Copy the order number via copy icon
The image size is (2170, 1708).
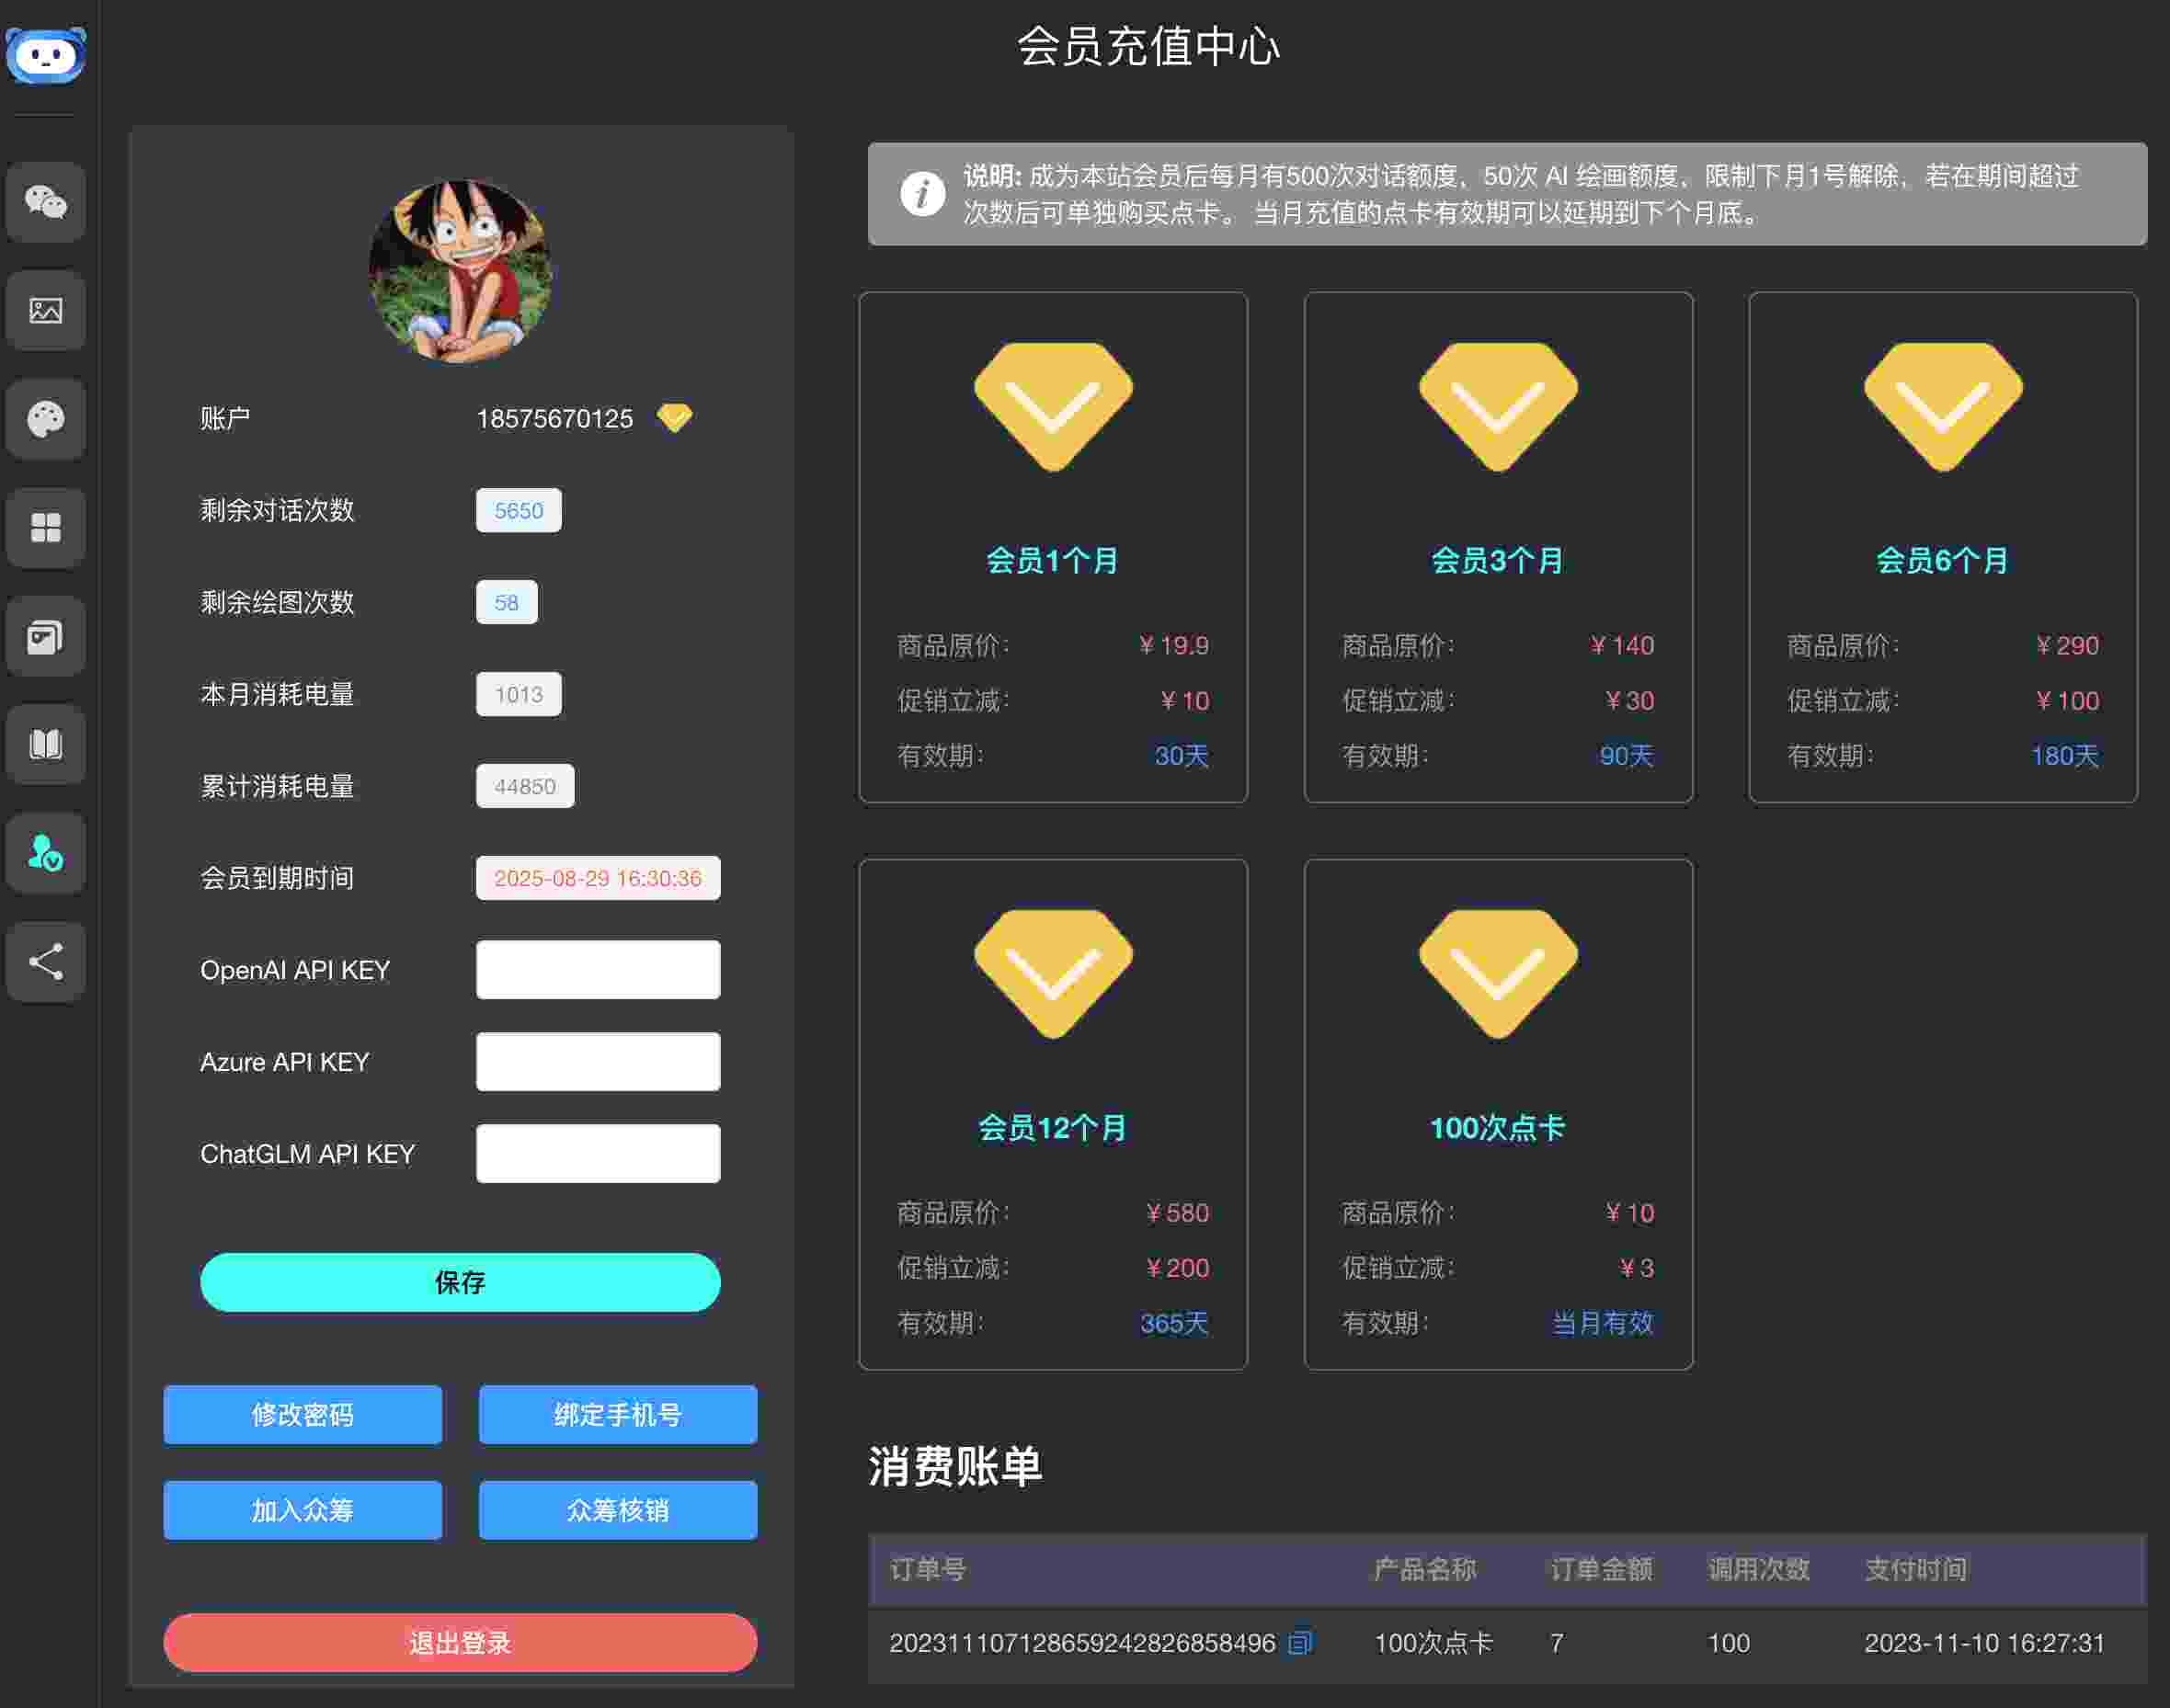tap(1299, 1642)
